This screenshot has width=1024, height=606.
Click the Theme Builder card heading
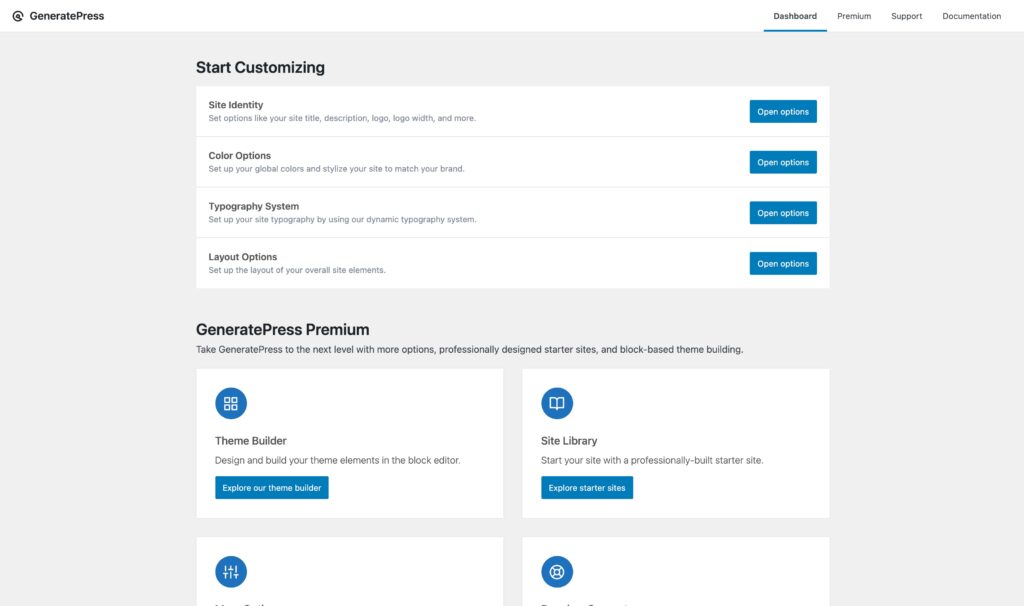click(251, 441)
